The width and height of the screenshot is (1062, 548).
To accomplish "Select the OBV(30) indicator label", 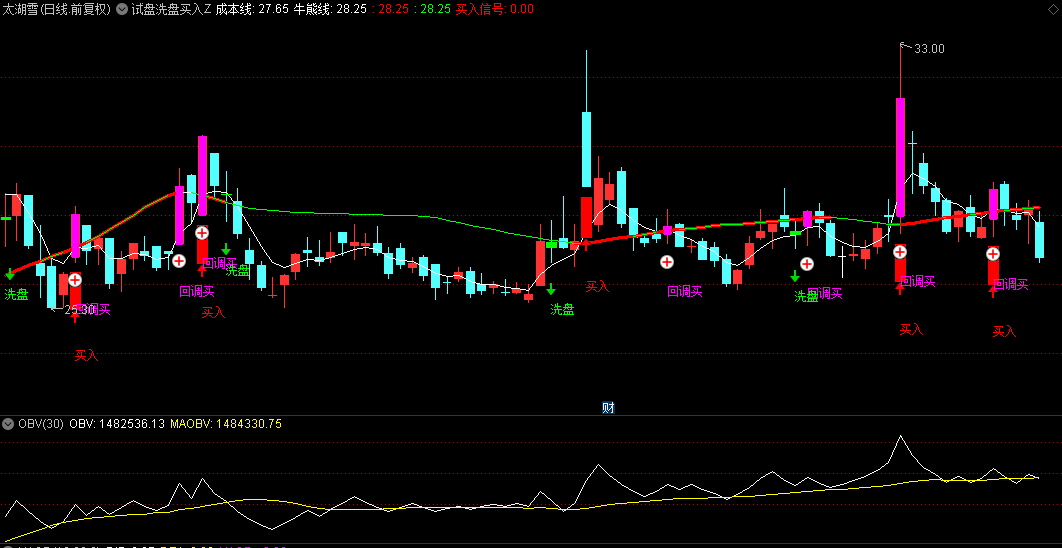I will 41,424.
